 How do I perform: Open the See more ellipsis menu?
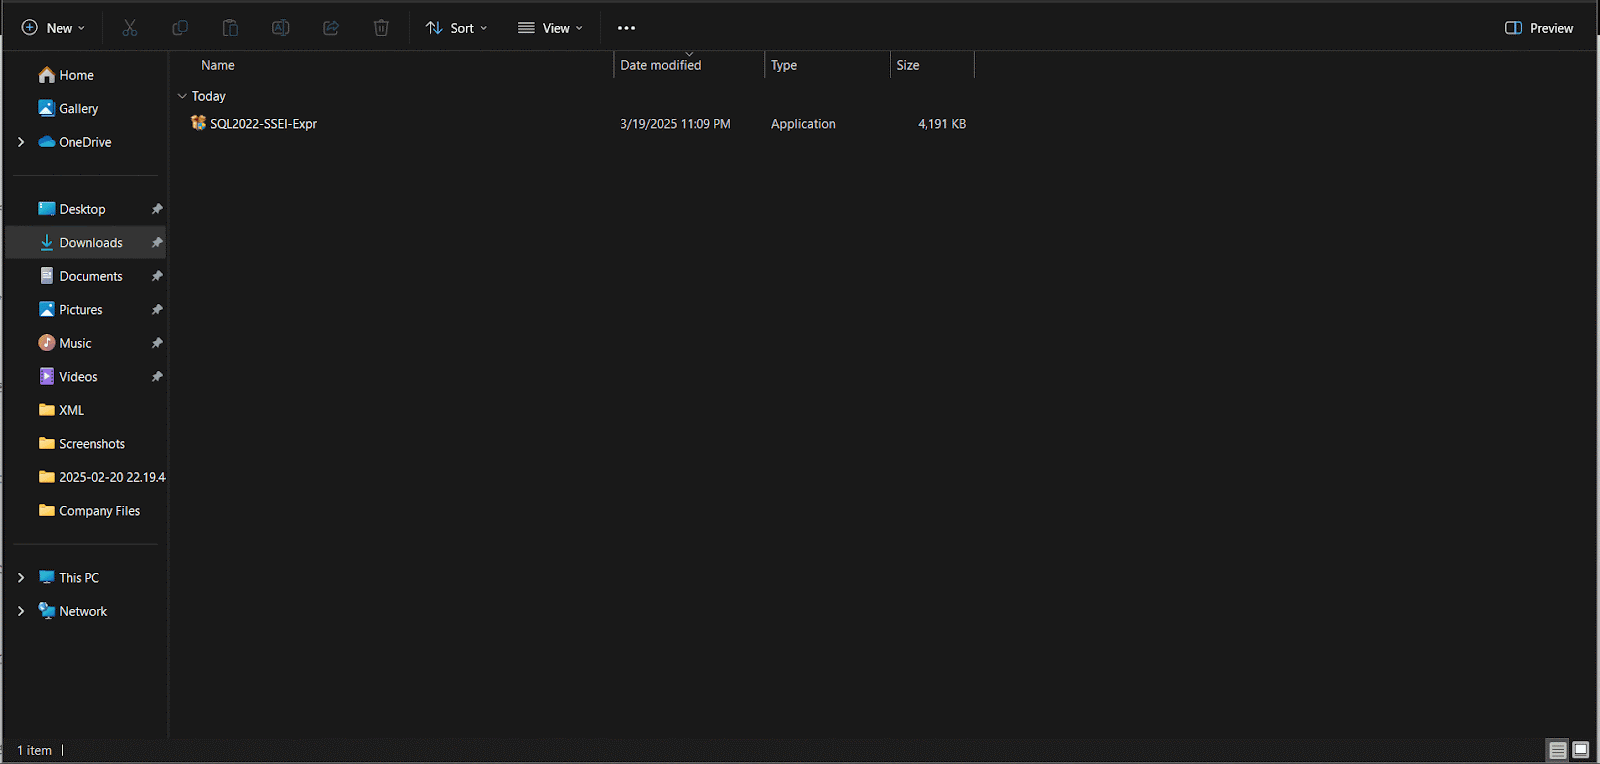626,28
